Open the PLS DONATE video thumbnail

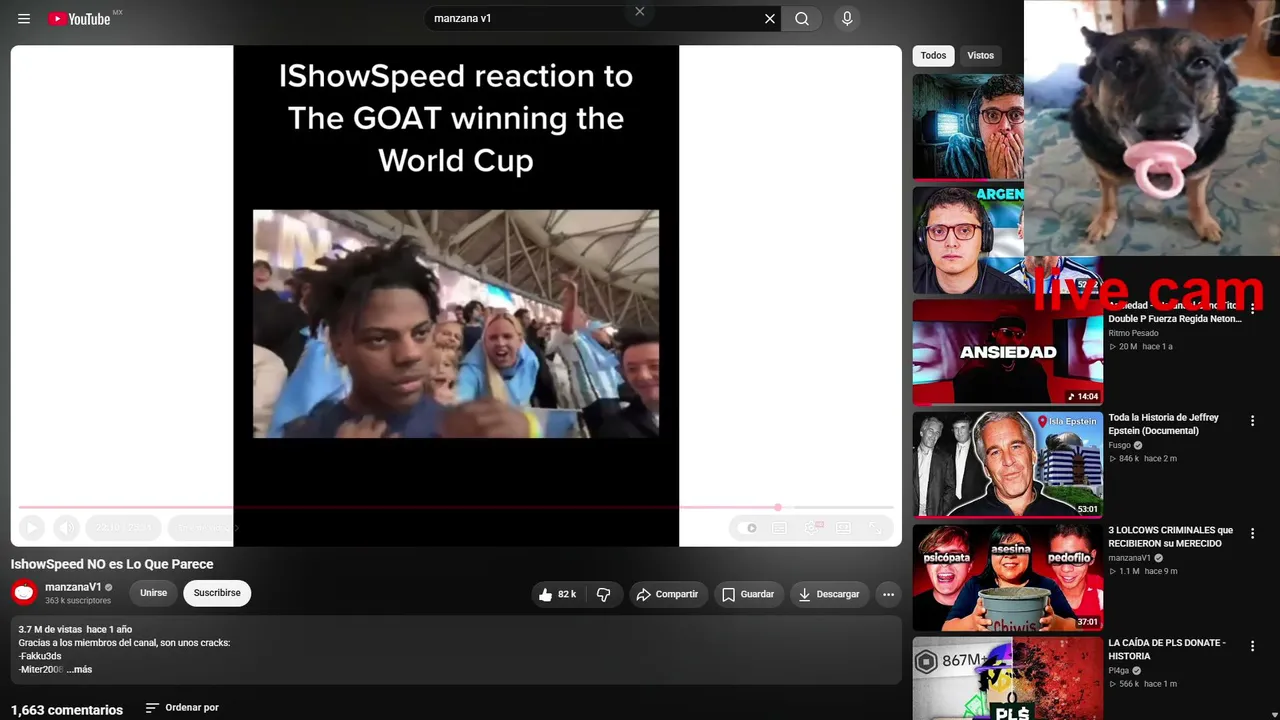point(1007,678)
